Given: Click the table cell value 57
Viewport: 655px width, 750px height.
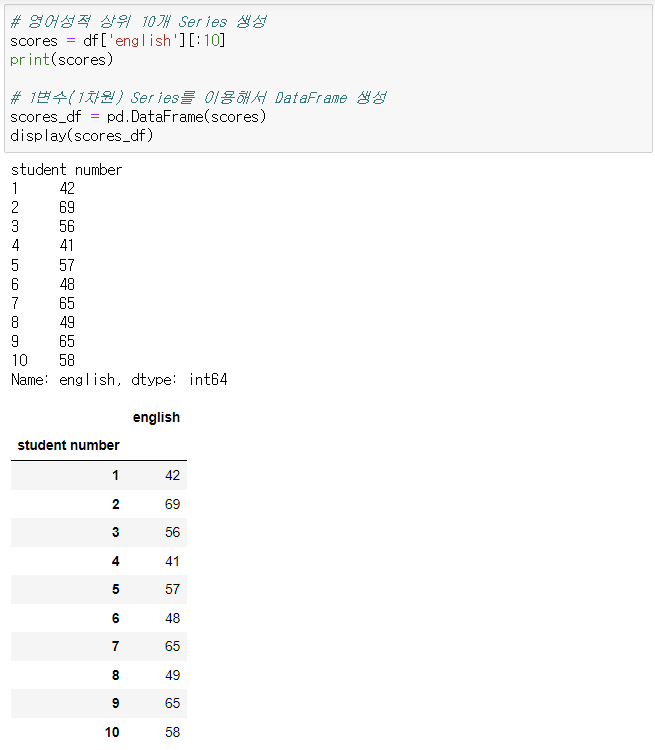Looking at the screenshot, I should (x=172, y=589).
